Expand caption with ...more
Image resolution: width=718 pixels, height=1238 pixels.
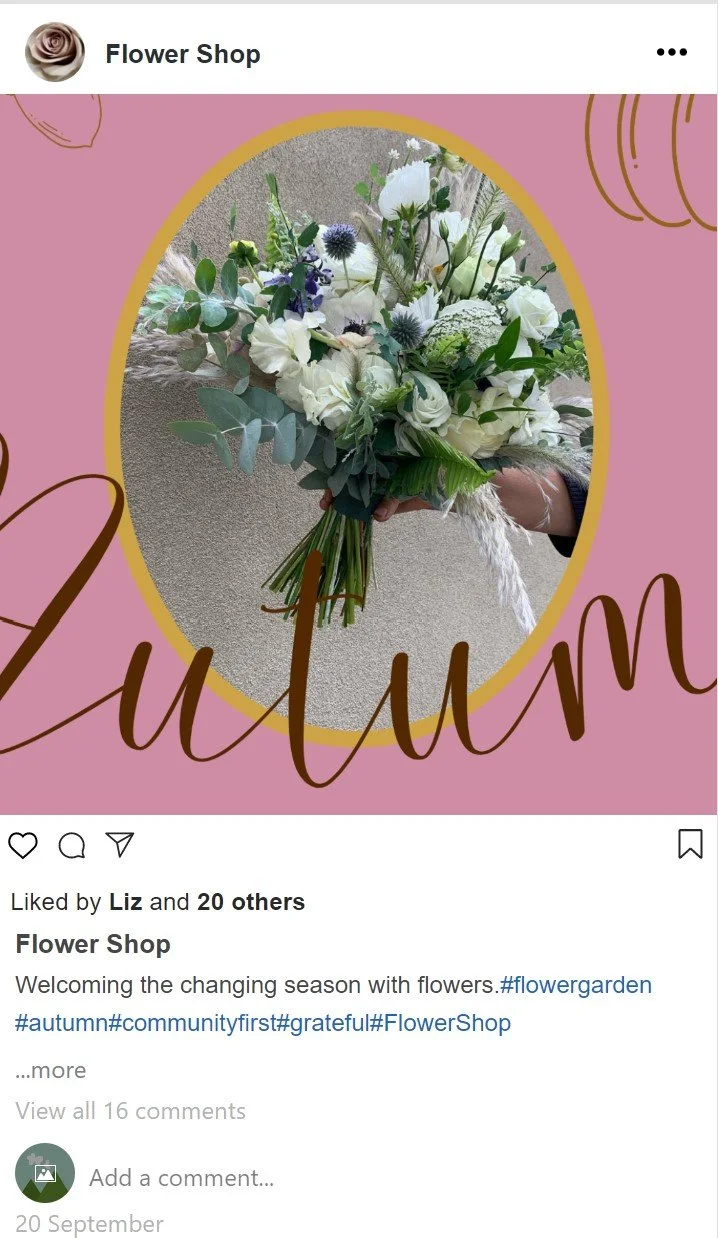coord(51,1070)
